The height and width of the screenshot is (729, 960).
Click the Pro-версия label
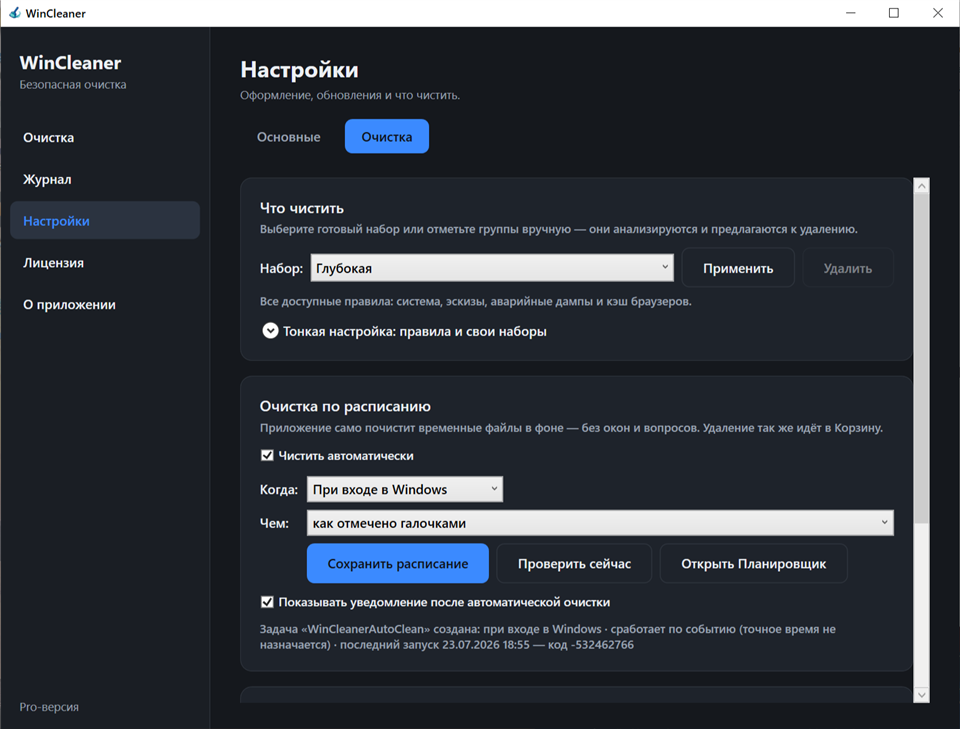click(49, 706)
